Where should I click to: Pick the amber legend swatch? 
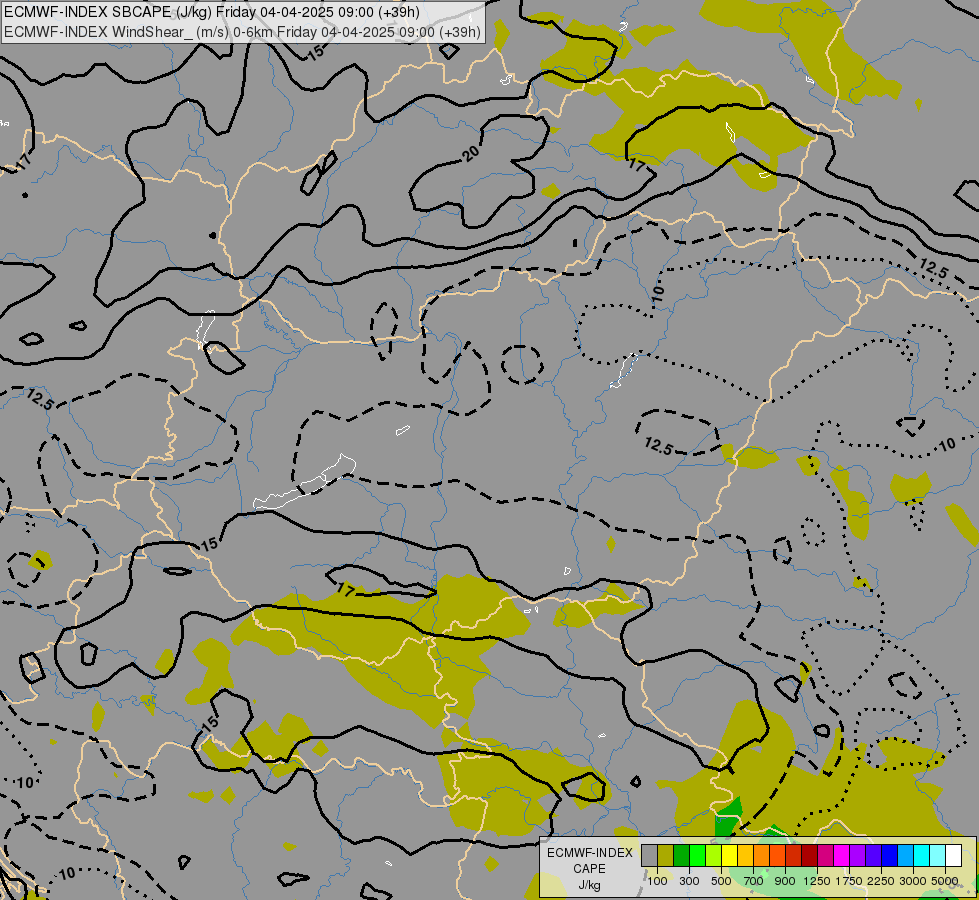[745, 856]
